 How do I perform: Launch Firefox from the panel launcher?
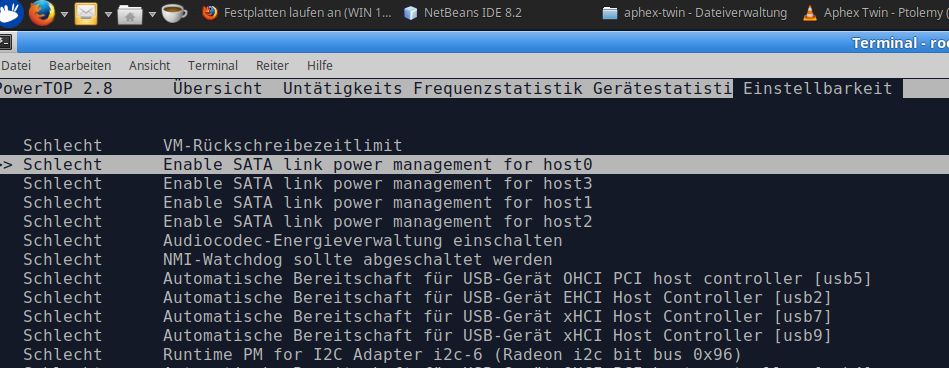(42, 13)
